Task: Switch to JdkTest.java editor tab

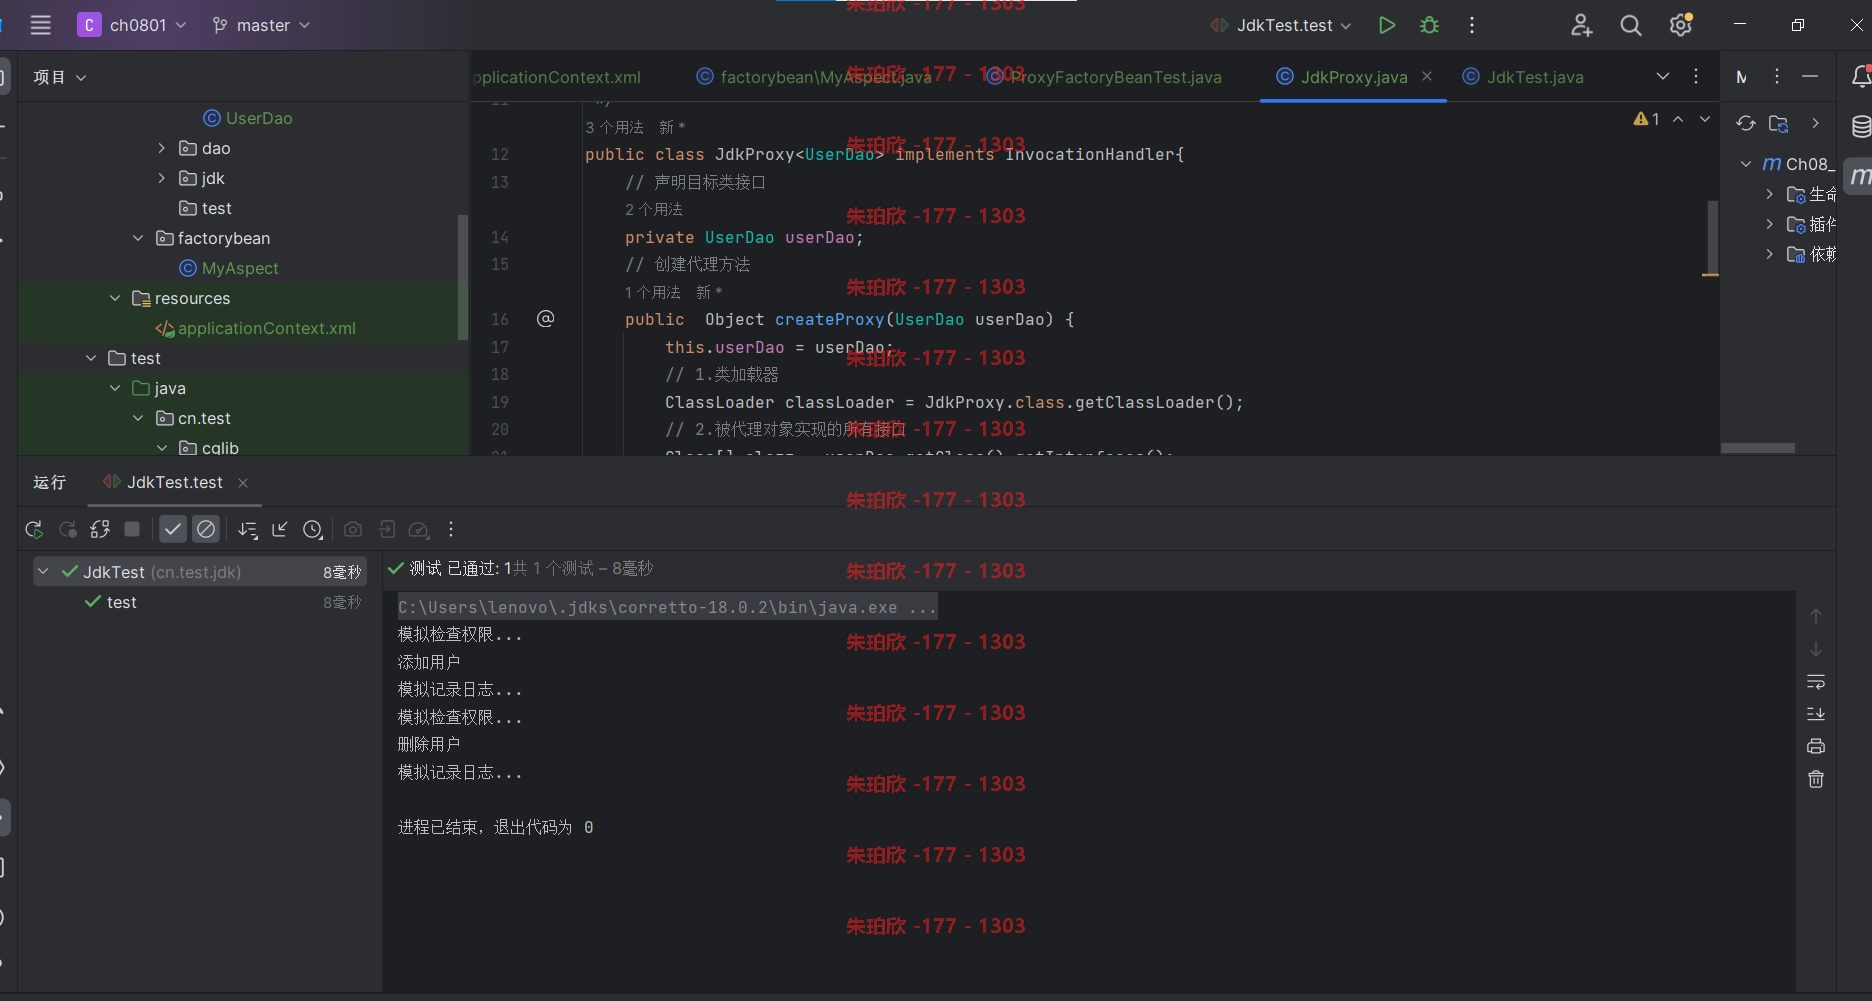Action: [x=1523, y=77]
